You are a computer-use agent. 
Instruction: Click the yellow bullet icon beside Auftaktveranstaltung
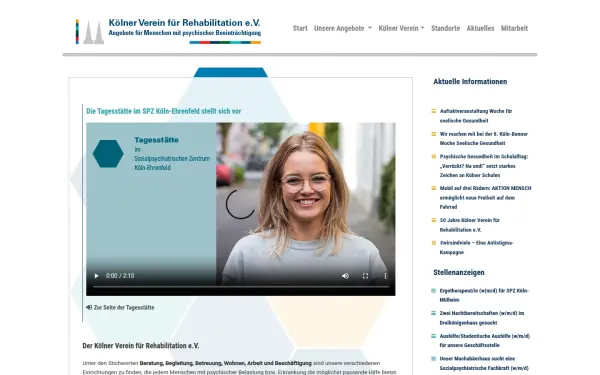pos(434,111)
